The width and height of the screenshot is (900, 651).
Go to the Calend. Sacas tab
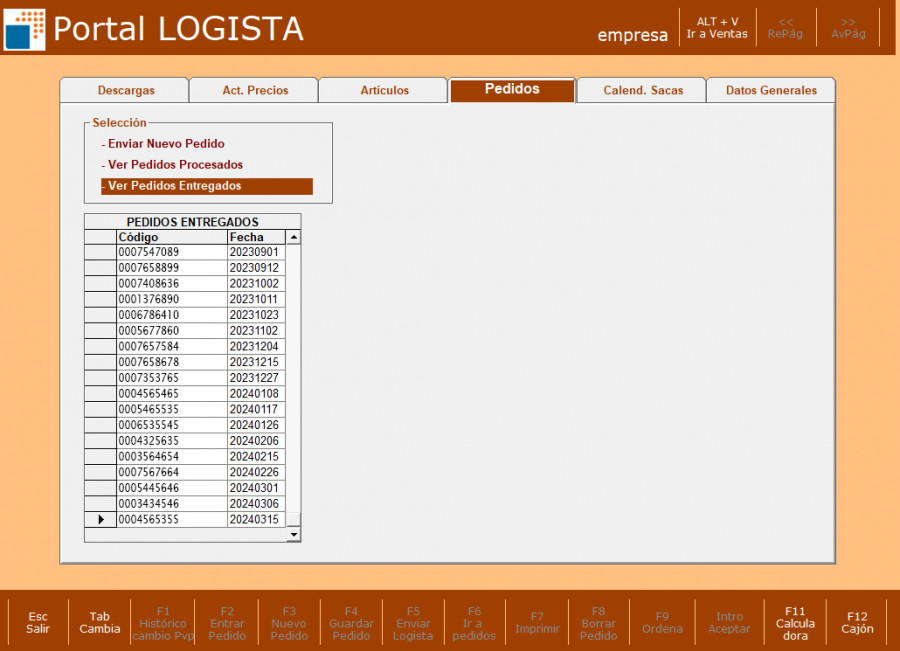coord(642,90)
